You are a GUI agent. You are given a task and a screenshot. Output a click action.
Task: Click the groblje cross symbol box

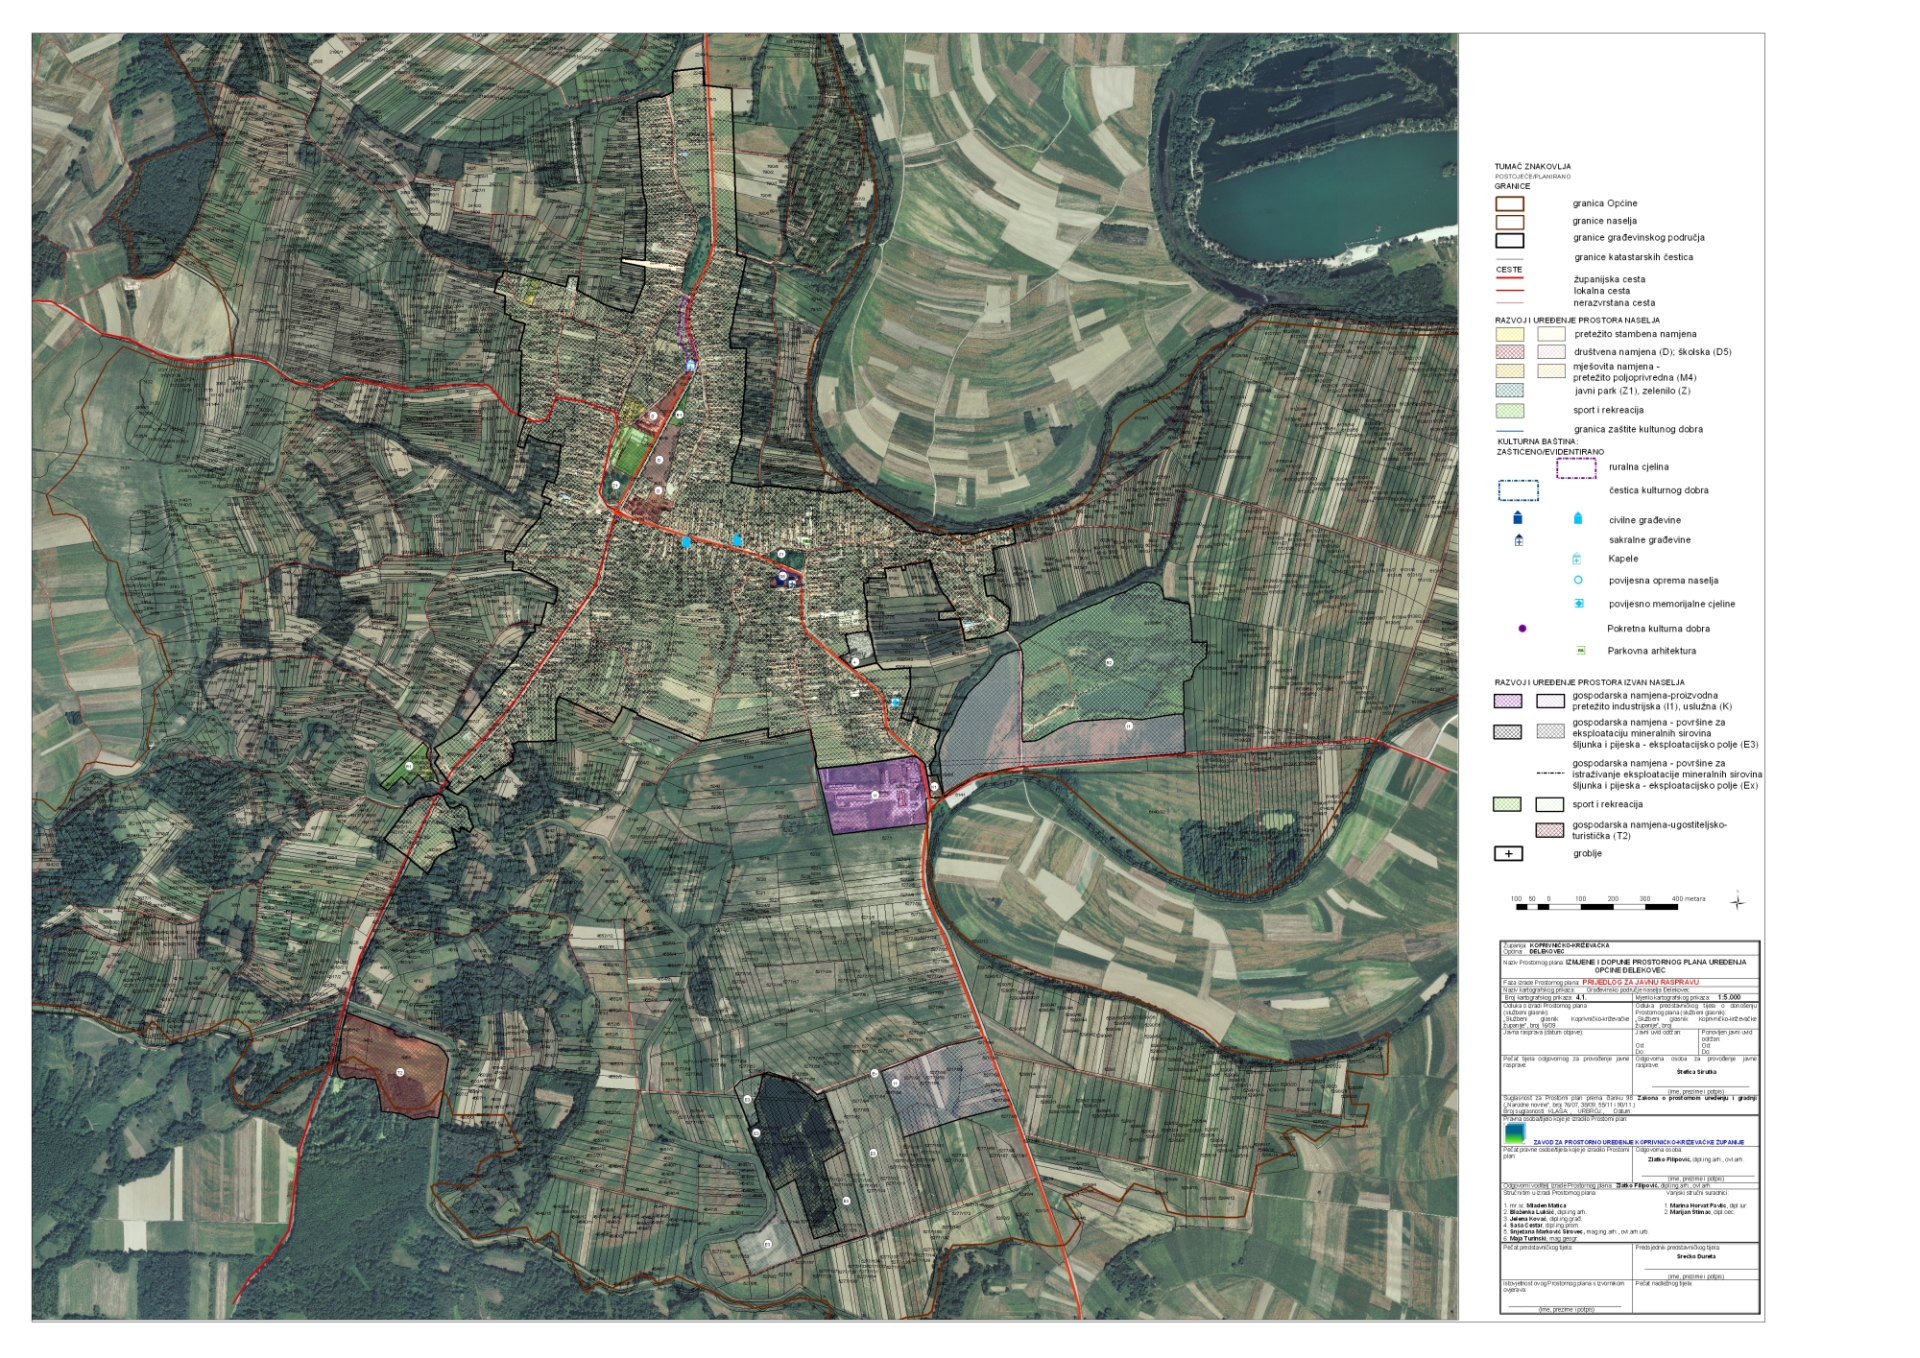1508,854
